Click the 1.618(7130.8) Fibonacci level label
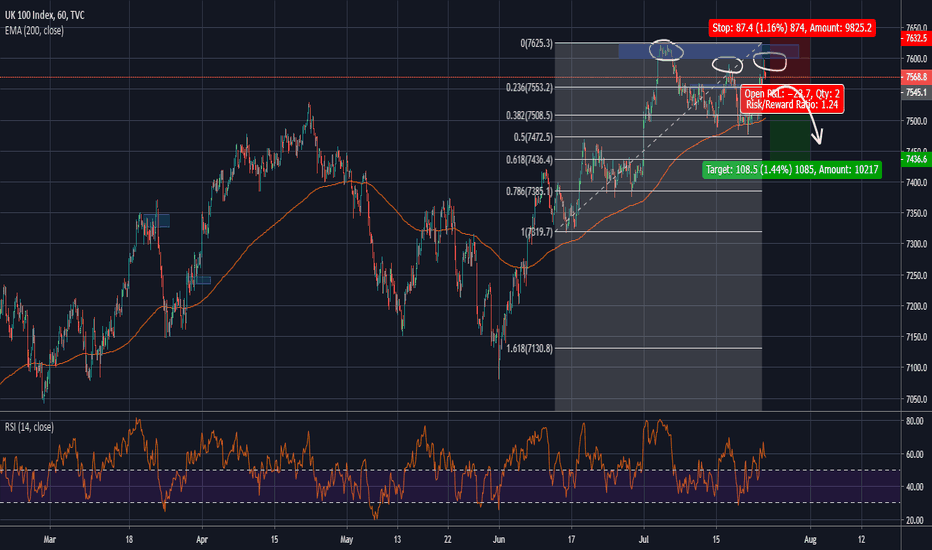The height and width of the screenshot is (550, 932). coord(529,348)
